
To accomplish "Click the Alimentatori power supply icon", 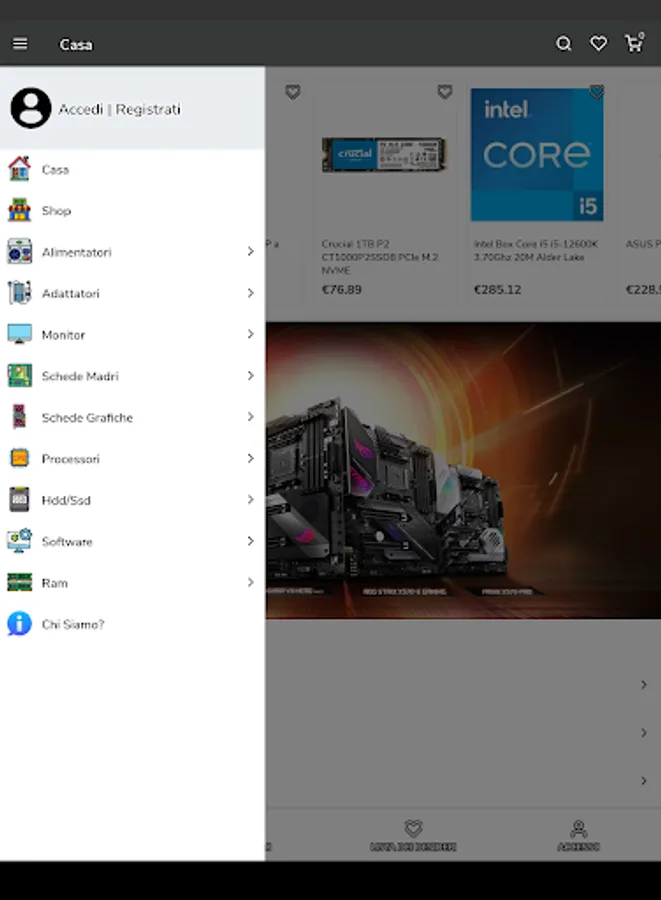I will coord(19,252).
